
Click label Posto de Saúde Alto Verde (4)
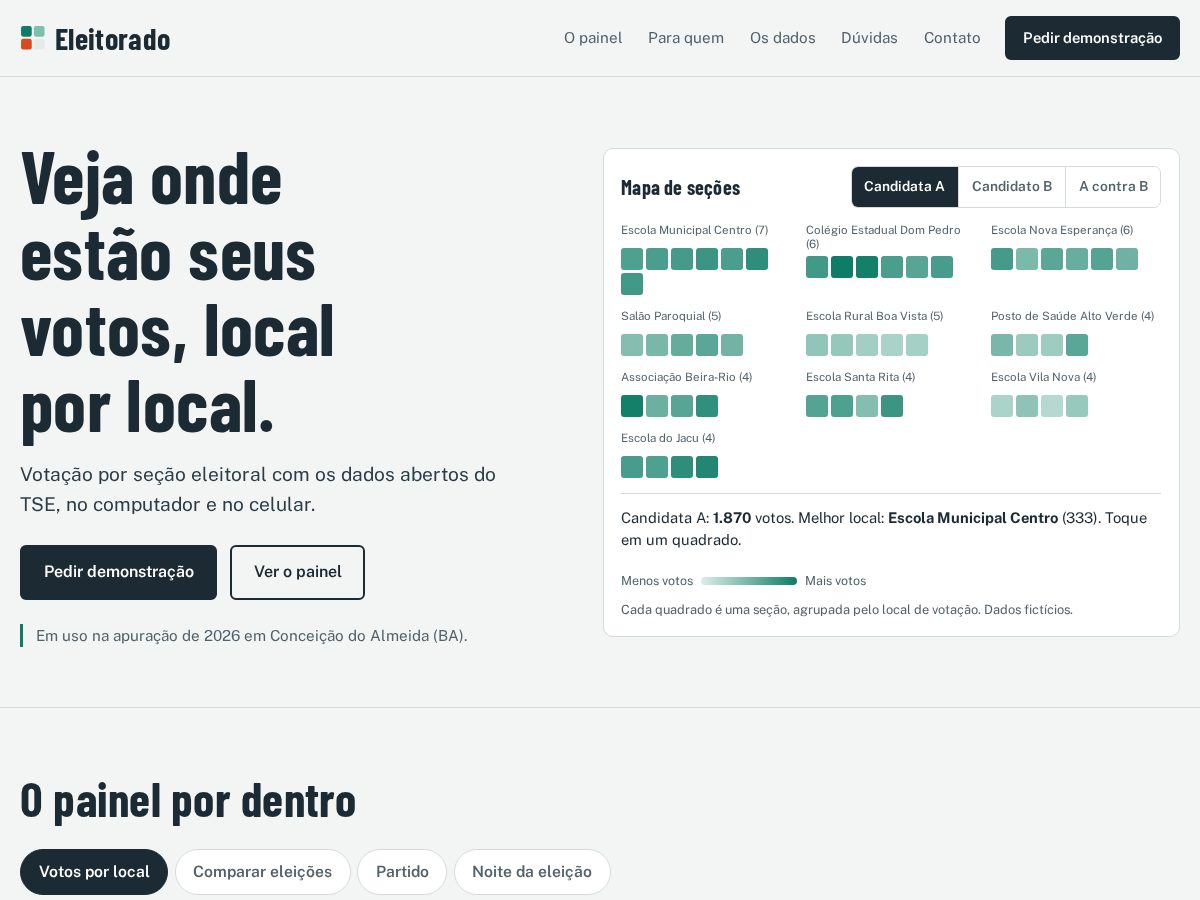pyautogui.click(x=1072, y=316)
